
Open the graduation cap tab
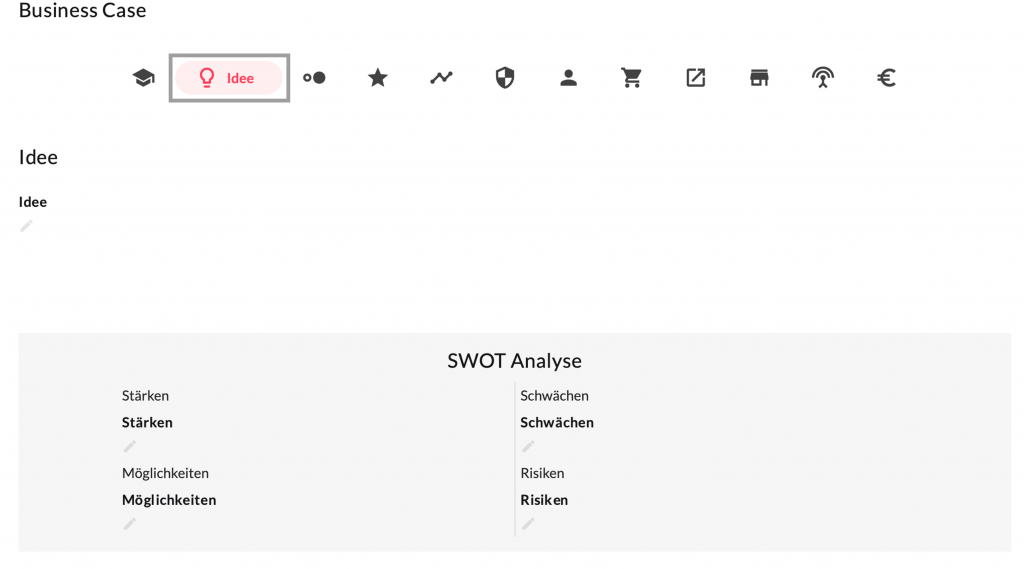click(x=144, y=78)
